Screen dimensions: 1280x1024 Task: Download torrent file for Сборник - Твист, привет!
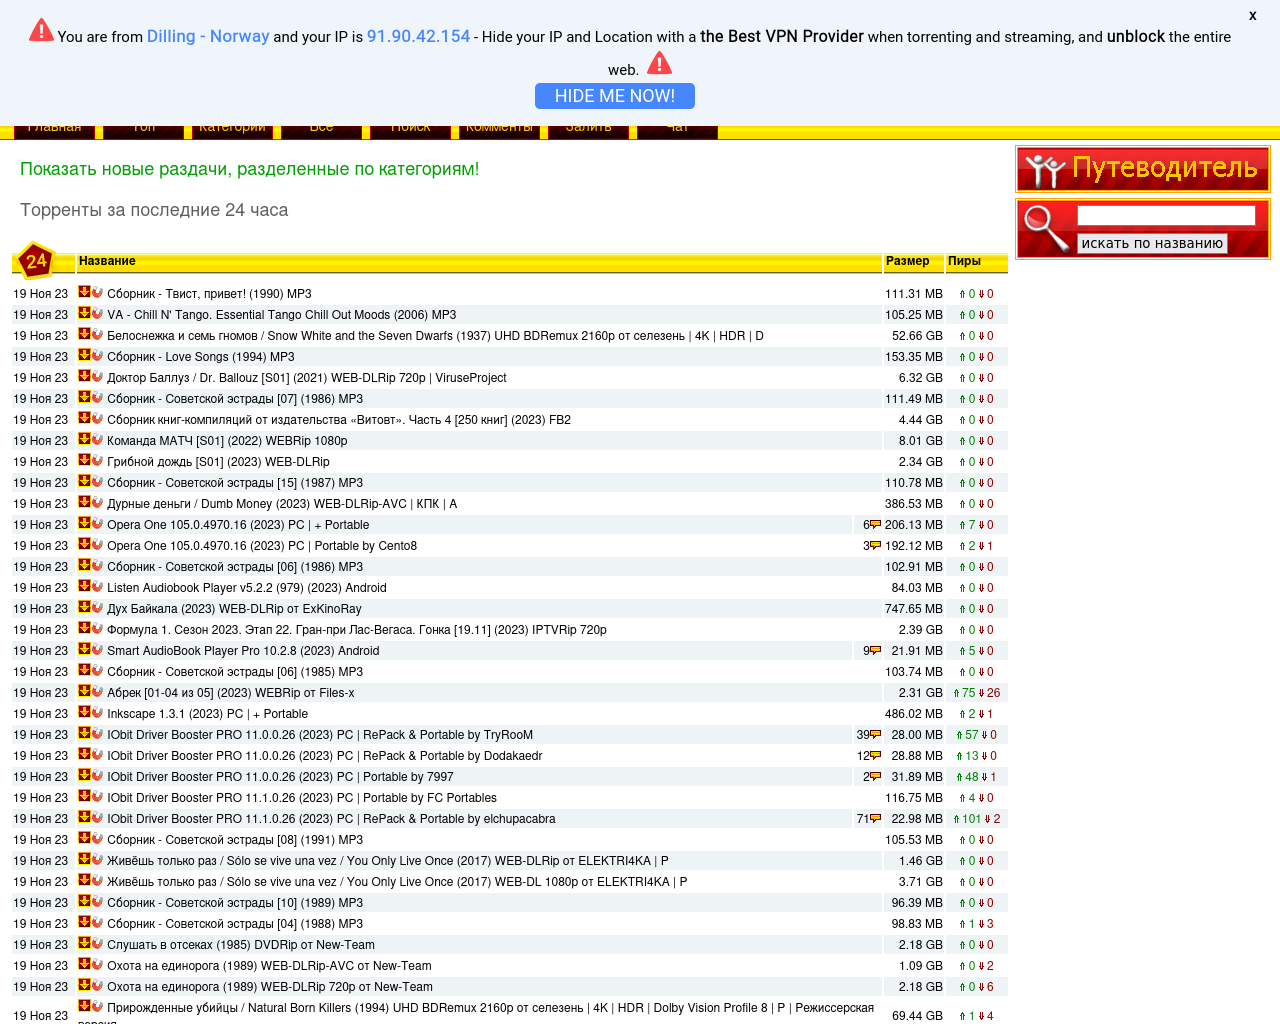coord(84,293)
